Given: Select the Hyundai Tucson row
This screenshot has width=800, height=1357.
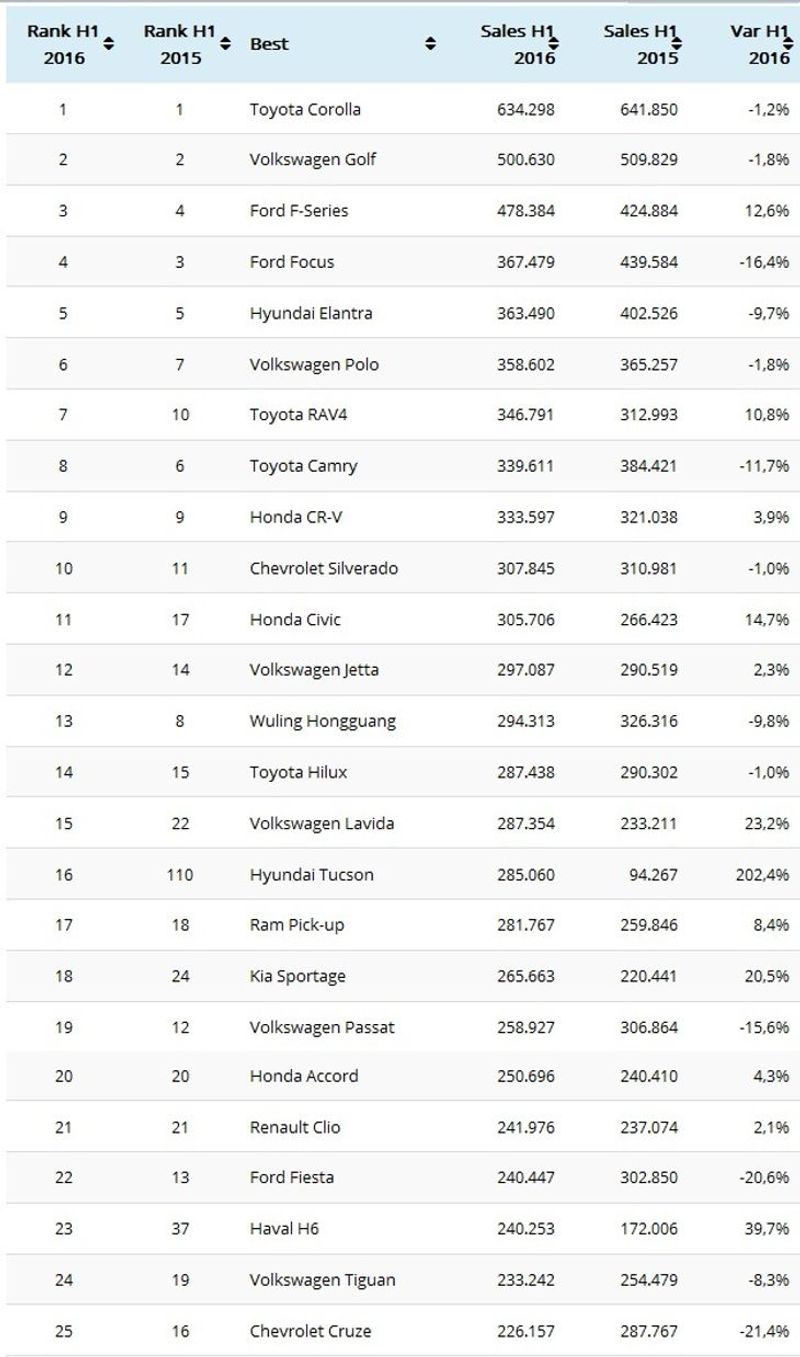Looking at the screenshot, I should click(x=400, y=874).
